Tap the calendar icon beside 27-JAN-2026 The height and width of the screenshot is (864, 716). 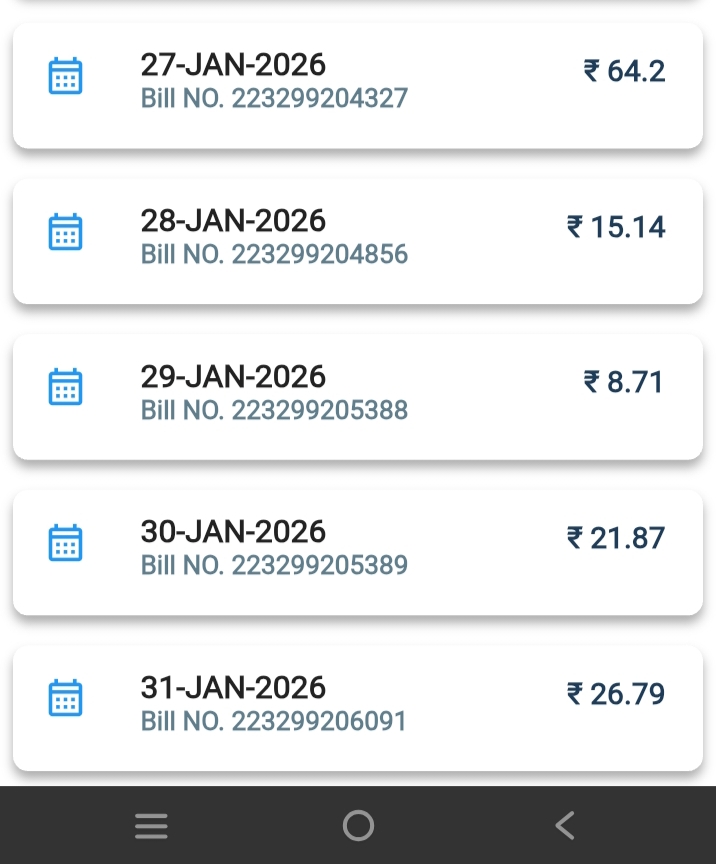pyautogui.click(x=66, y=77)
